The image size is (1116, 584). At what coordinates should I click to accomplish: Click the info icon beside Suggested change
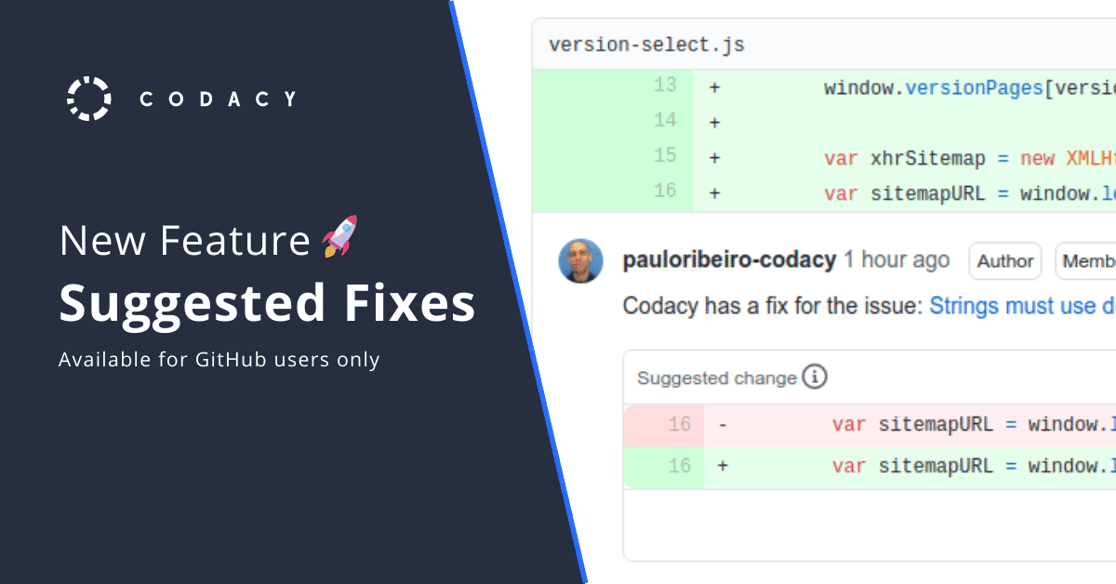point(815,377)
